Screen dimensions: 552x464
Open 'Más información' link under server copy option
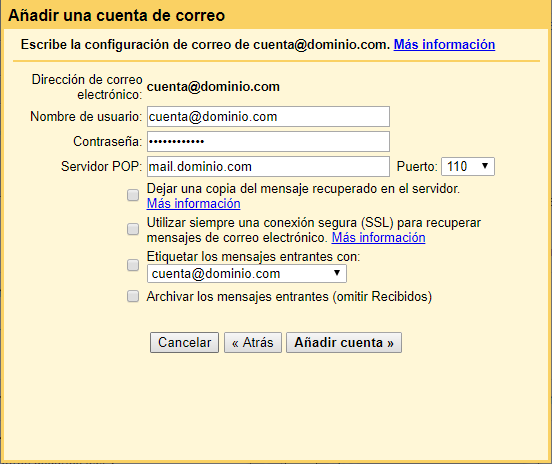click(194, 203)
